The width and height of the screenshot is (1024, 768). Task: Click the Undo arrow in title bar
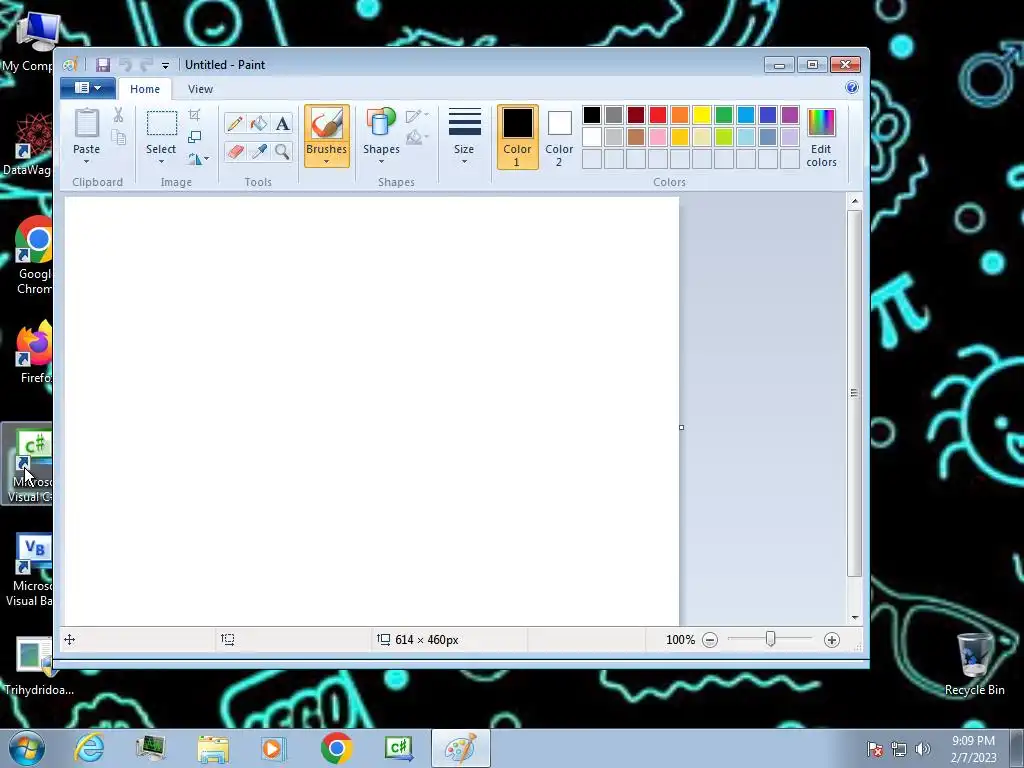click(125, 65)
